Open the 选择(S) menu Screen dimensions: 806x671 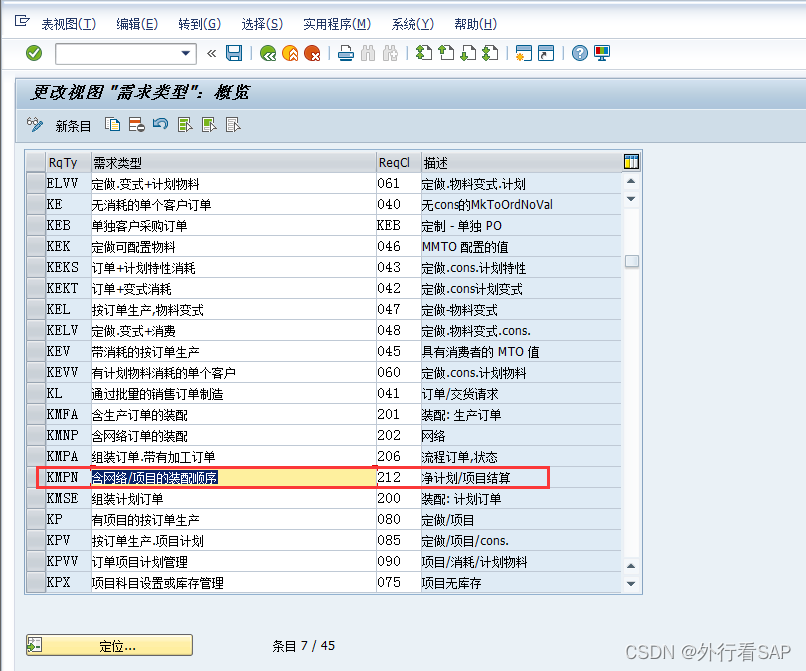coord(262,24)
